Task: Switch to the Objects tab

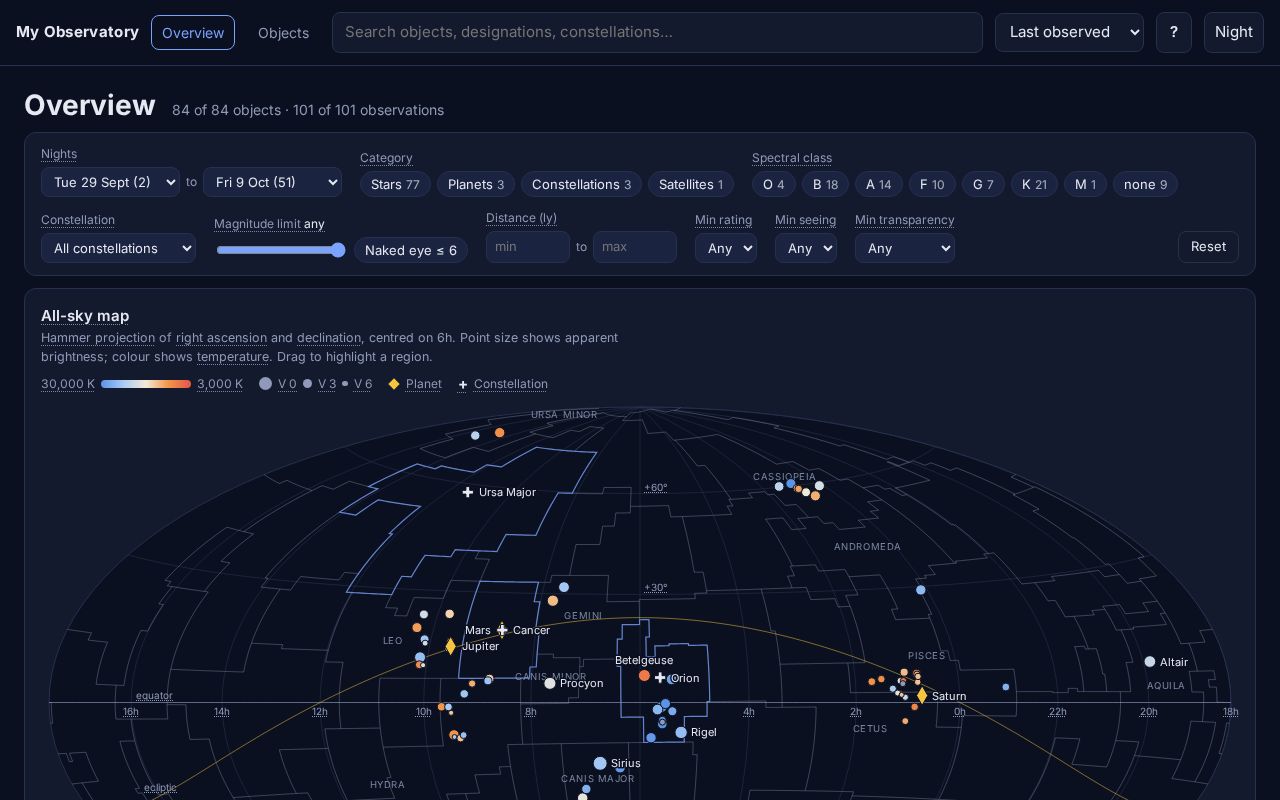Action: click(x=283, y=32)
